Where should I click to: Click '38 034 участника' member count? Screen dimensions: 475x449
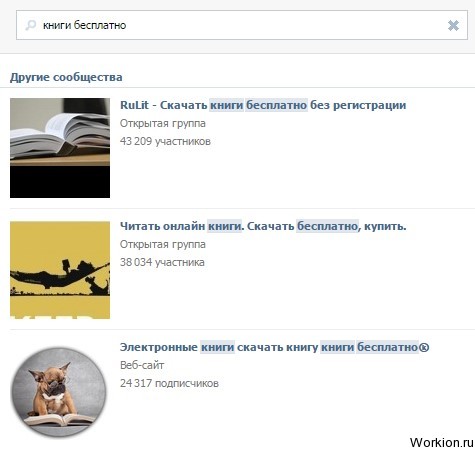[162, 262]
